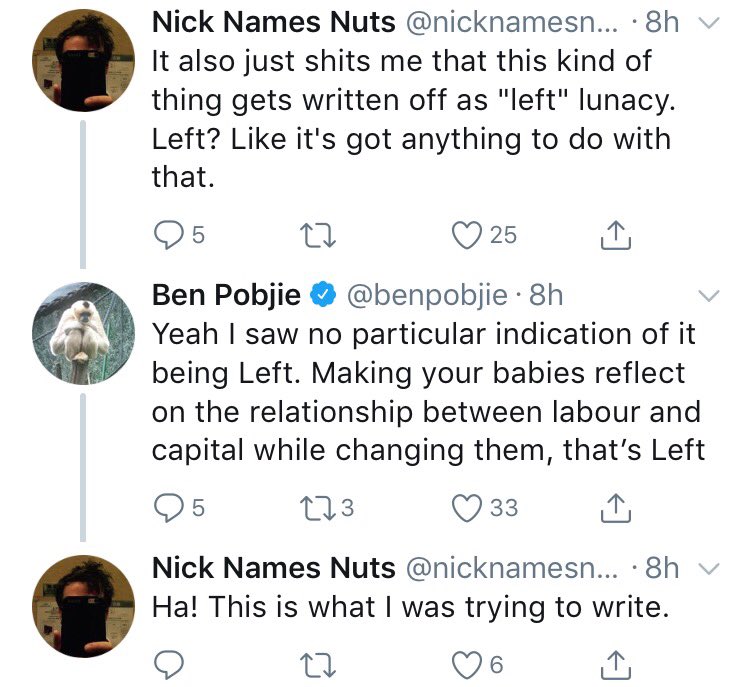The height and width of the screenshot is (687, 750).
Task: Open the first tweet's chevron options menu
Action: (707, 23)
